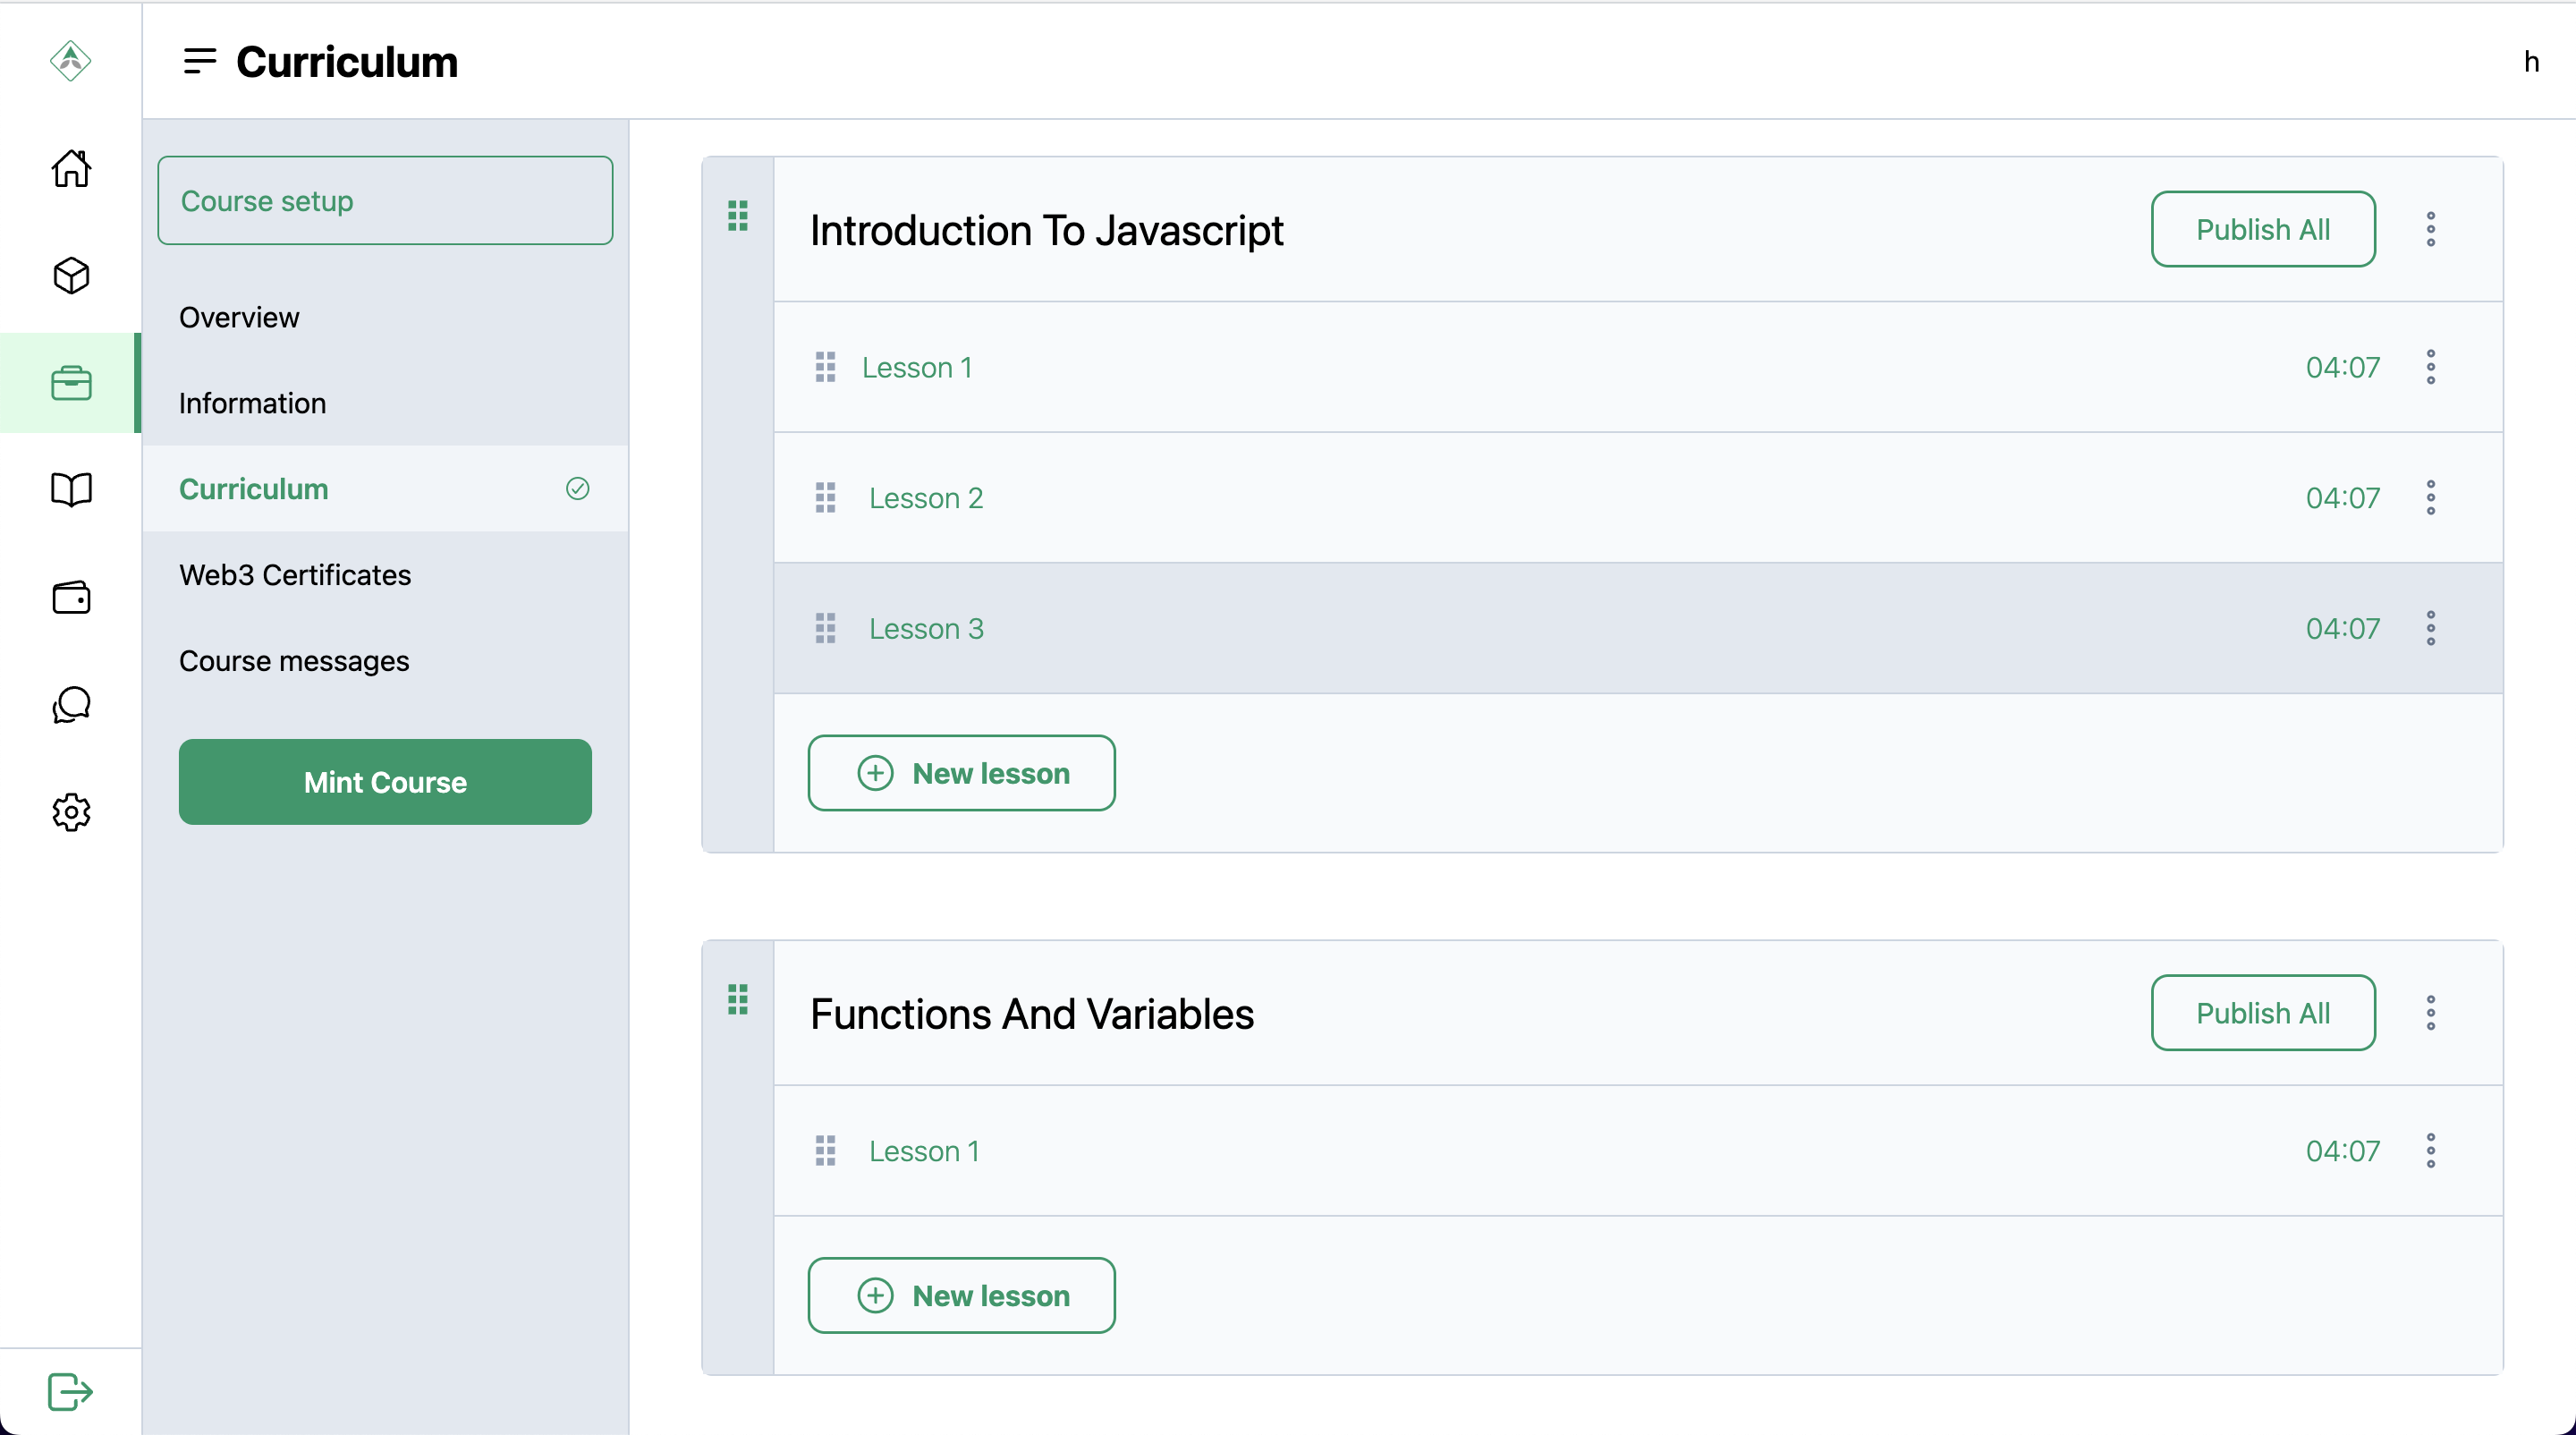Click the wallet icon in sidebar
2576x1435 pixels.
(71, 597)
